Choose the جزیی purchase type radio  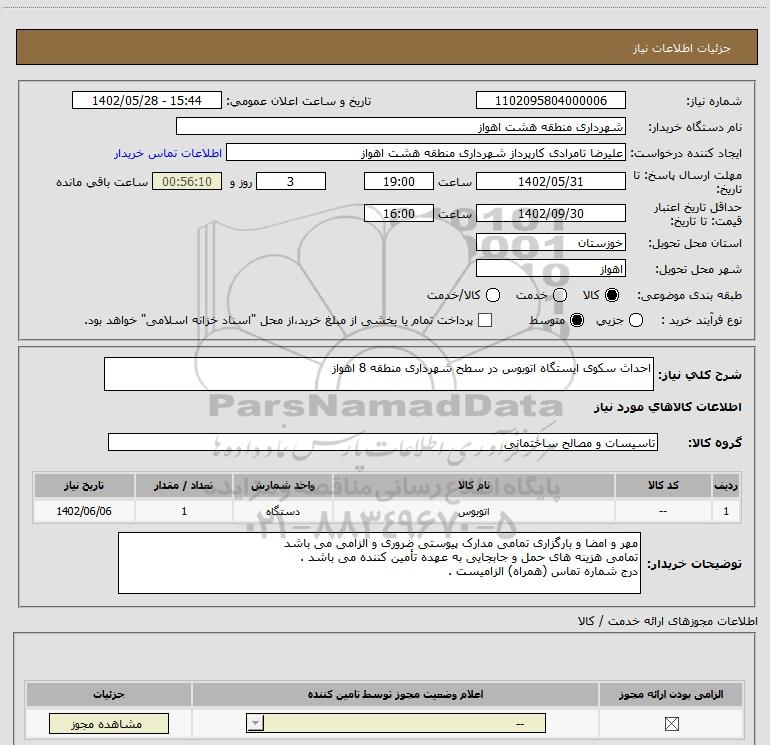636,320
